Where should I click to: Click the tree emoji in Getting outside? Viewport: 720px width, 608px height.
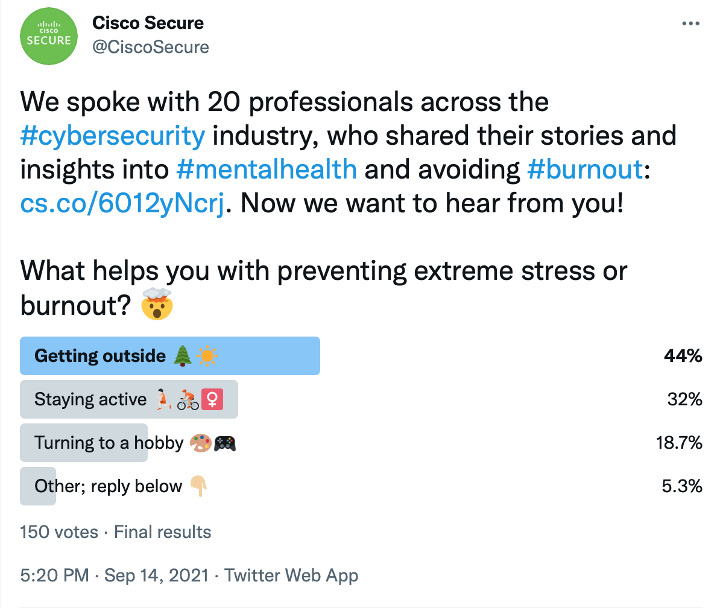point(181,356)
